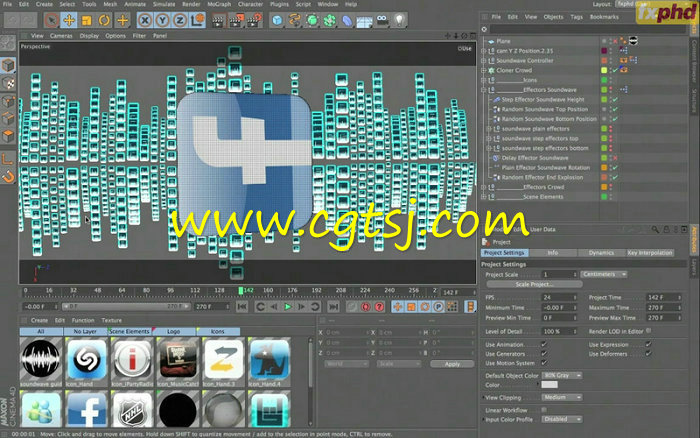The height and width of the screenshot is (438, 700).
Task: Step to the next frame
Action: 301,307
